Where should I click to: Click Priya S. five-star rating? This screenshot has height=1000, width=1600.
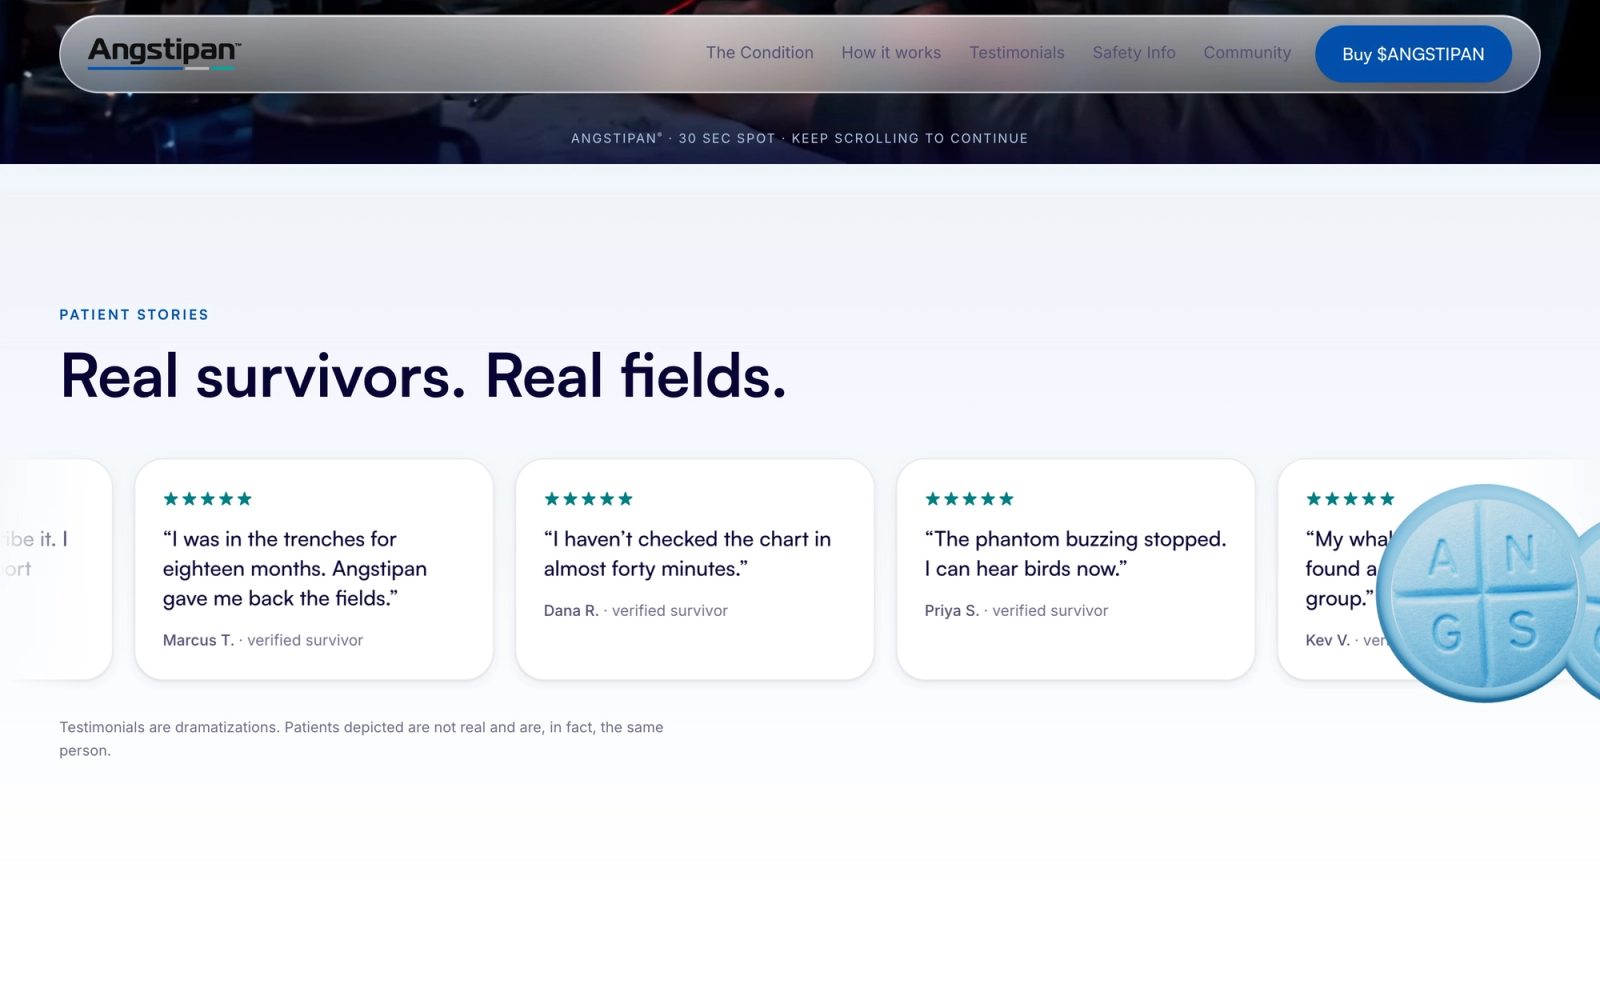pos(969,499)
